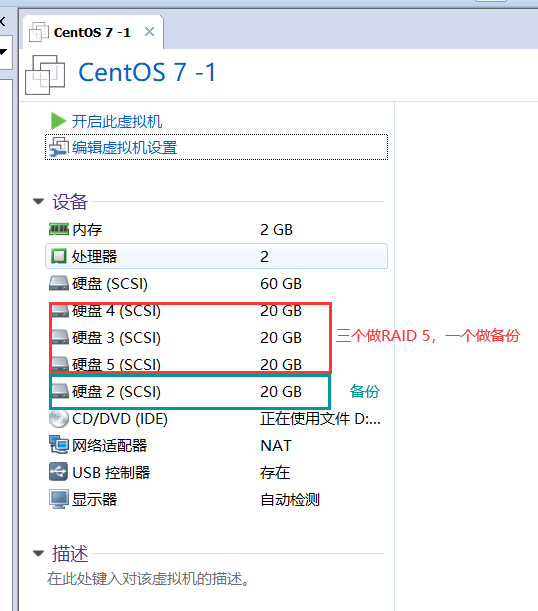This screenshot has width=538, height=611.
Task: Click 编辑虚拟机设置 link
Action: click(x=125, y=148)
